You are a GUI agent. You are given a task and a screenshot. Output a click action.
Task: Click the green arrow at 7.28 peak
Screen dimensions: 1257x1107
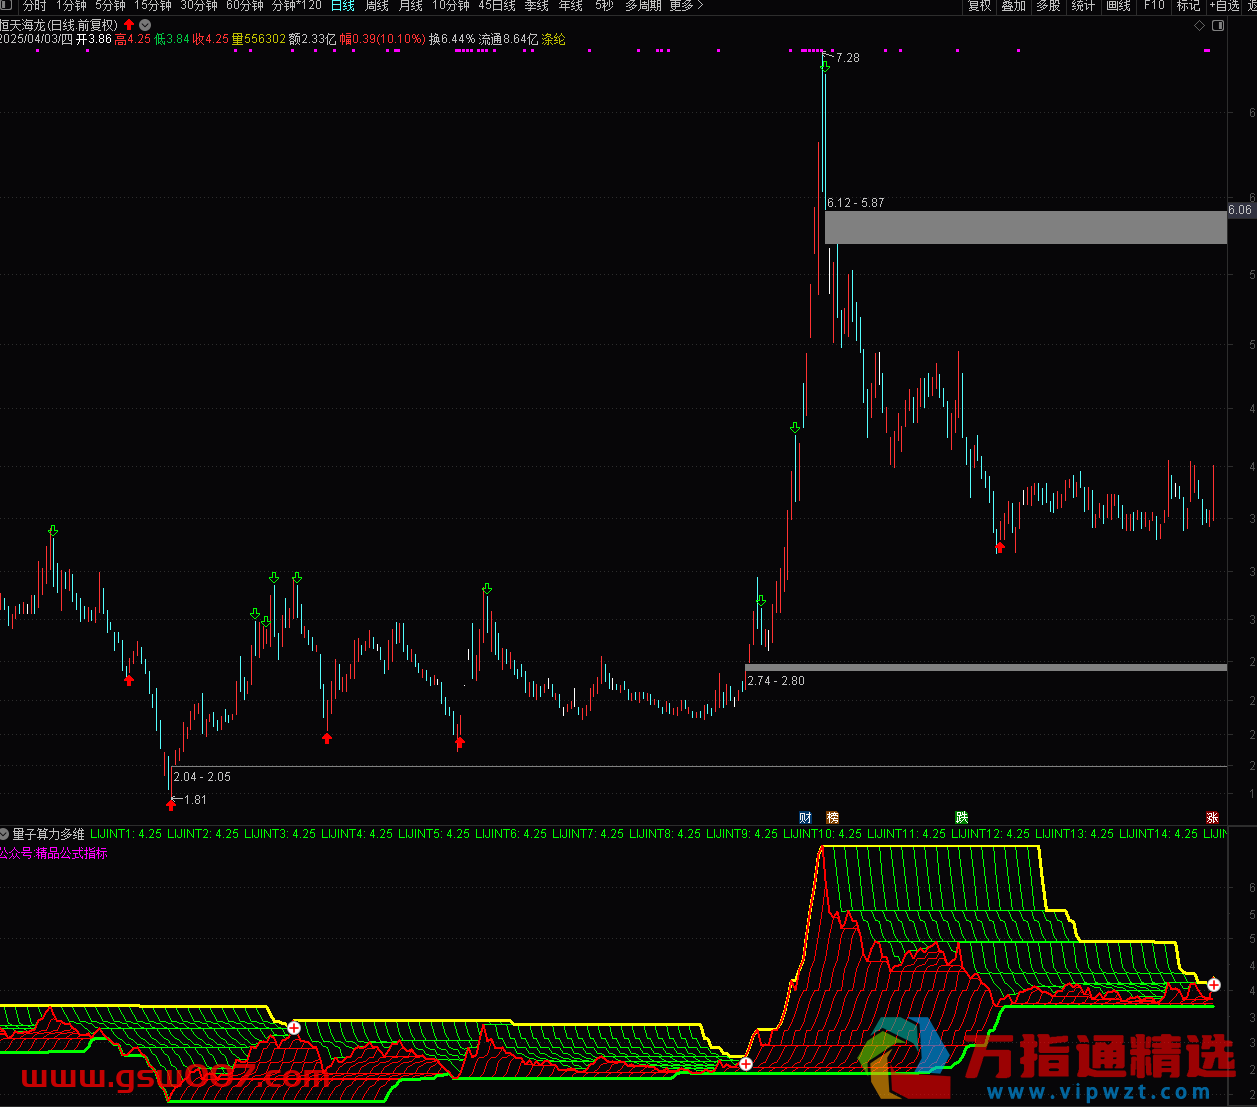point(824,66)
